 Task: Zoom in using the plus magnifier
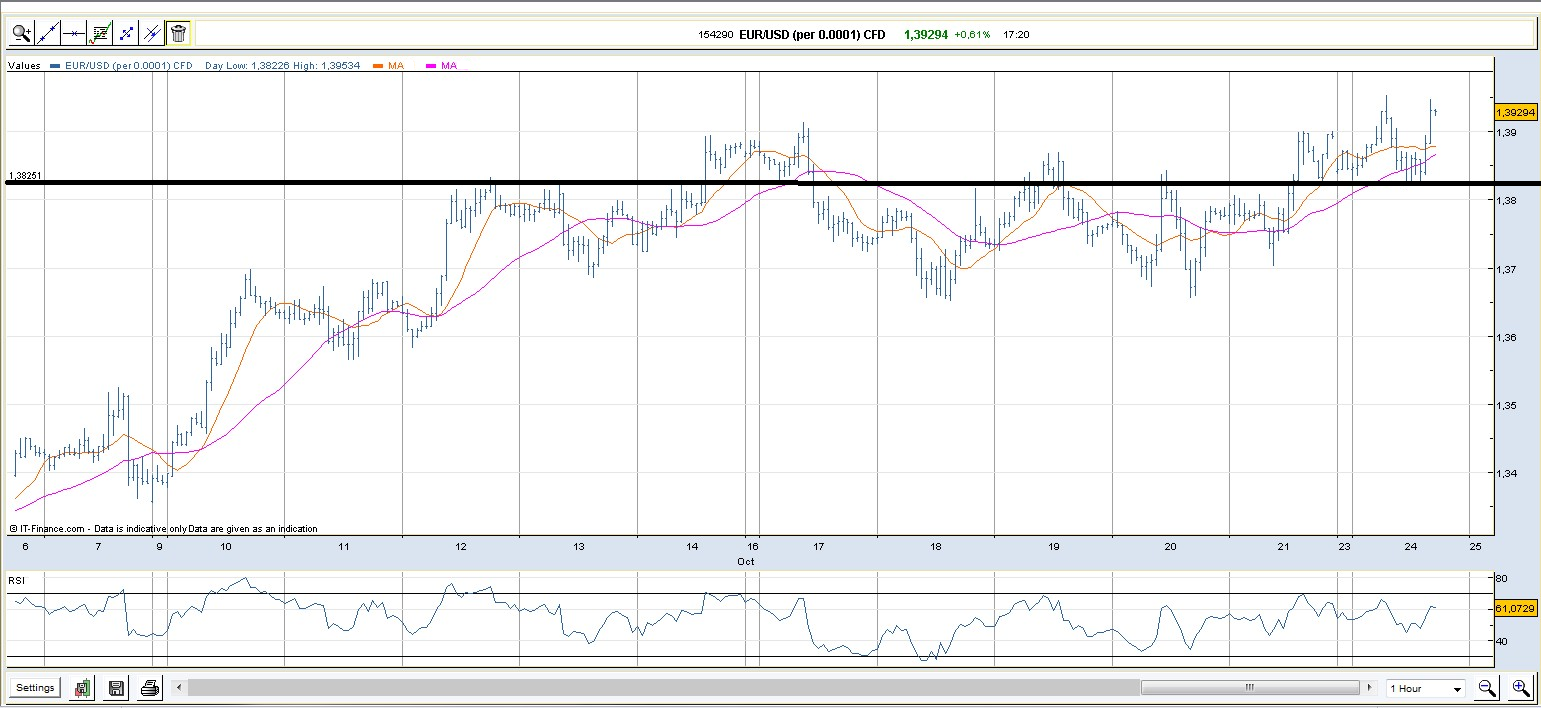[x=1520, y=688]
